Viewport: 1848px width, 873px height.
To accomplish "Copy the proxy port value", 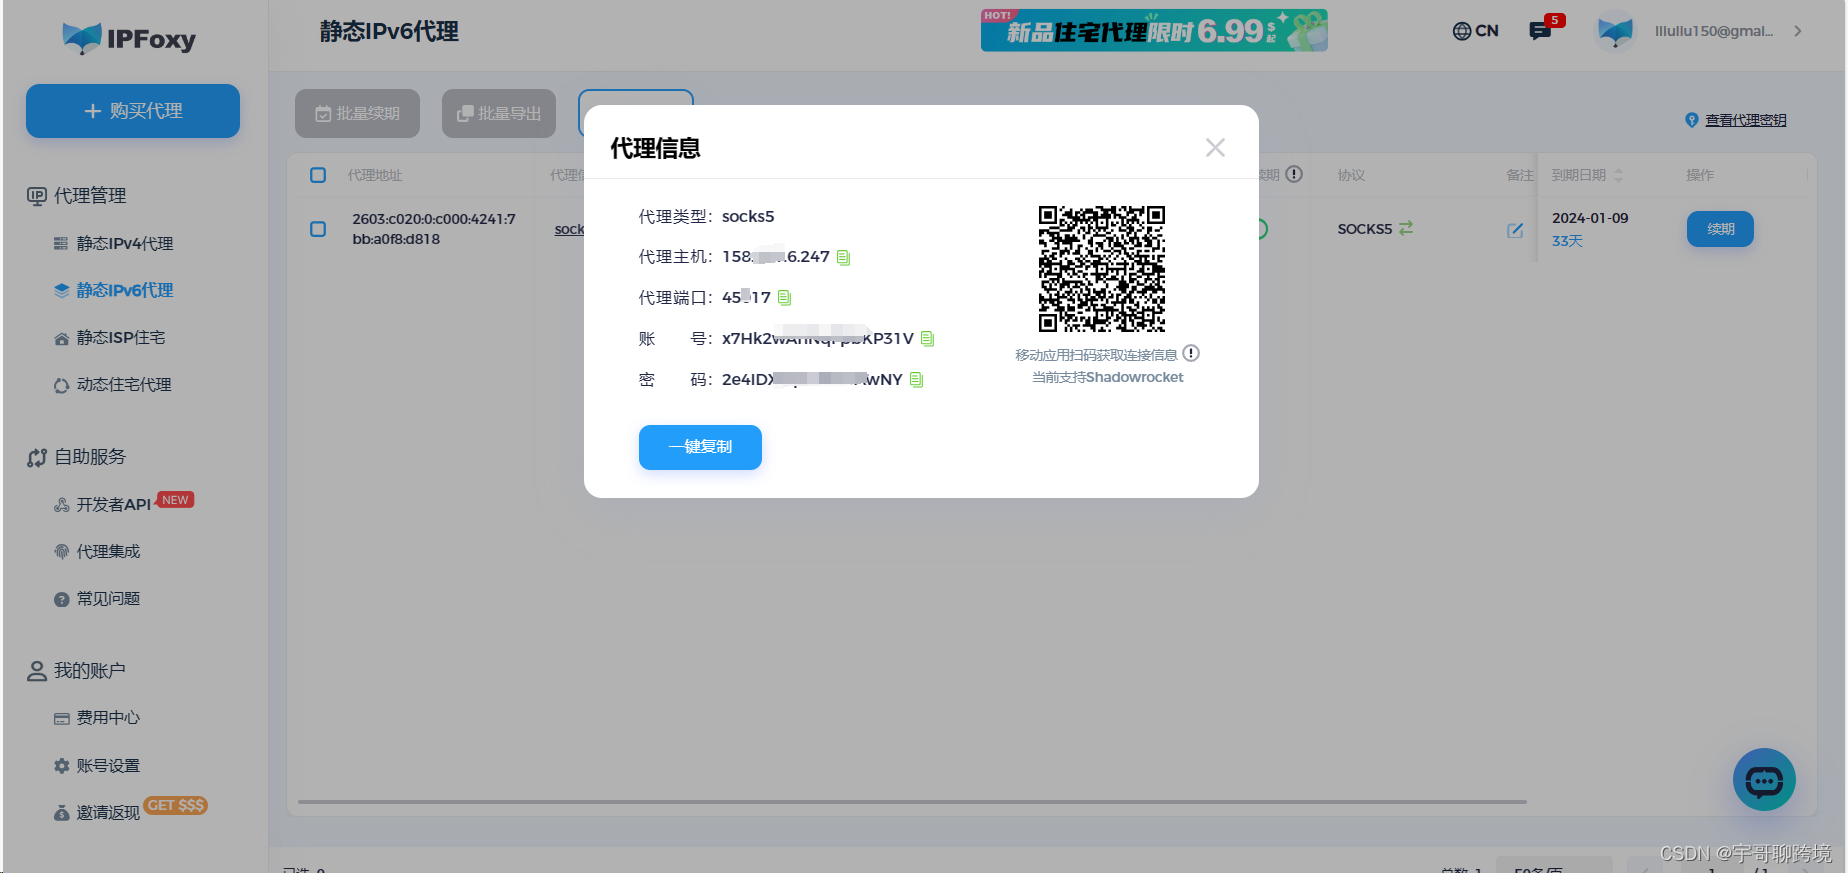I will coord(784,298).
